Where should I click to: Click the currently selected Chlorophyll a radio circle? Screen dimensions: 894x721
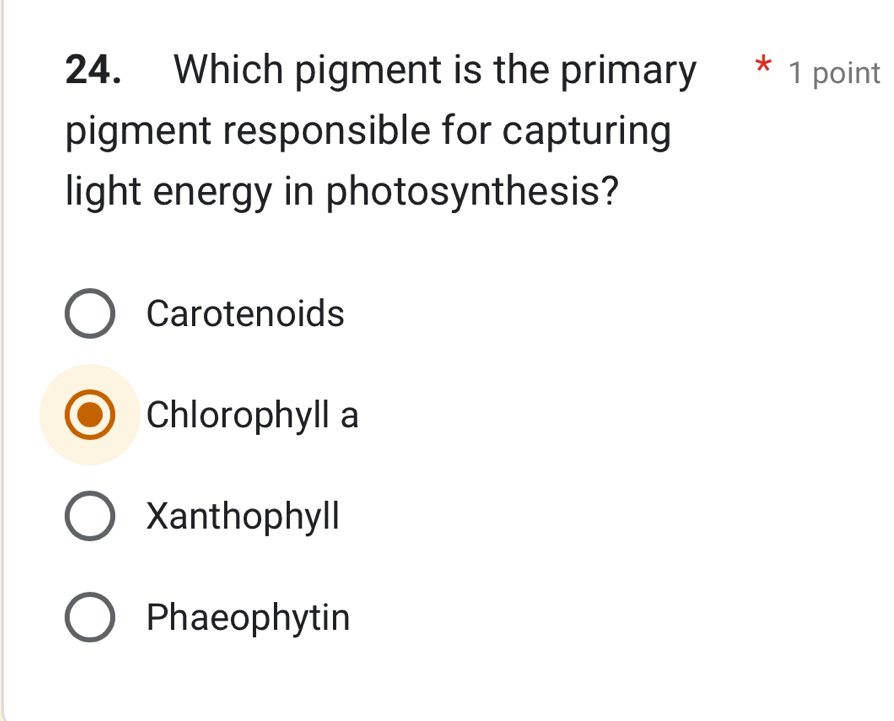(90, 414)
